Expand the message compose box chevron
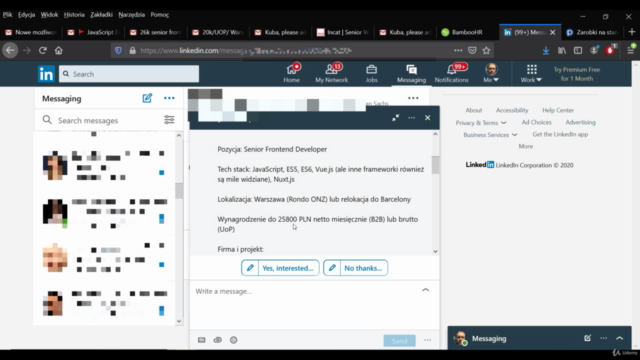Screen dimensions: 640x360 coord(425,290)
